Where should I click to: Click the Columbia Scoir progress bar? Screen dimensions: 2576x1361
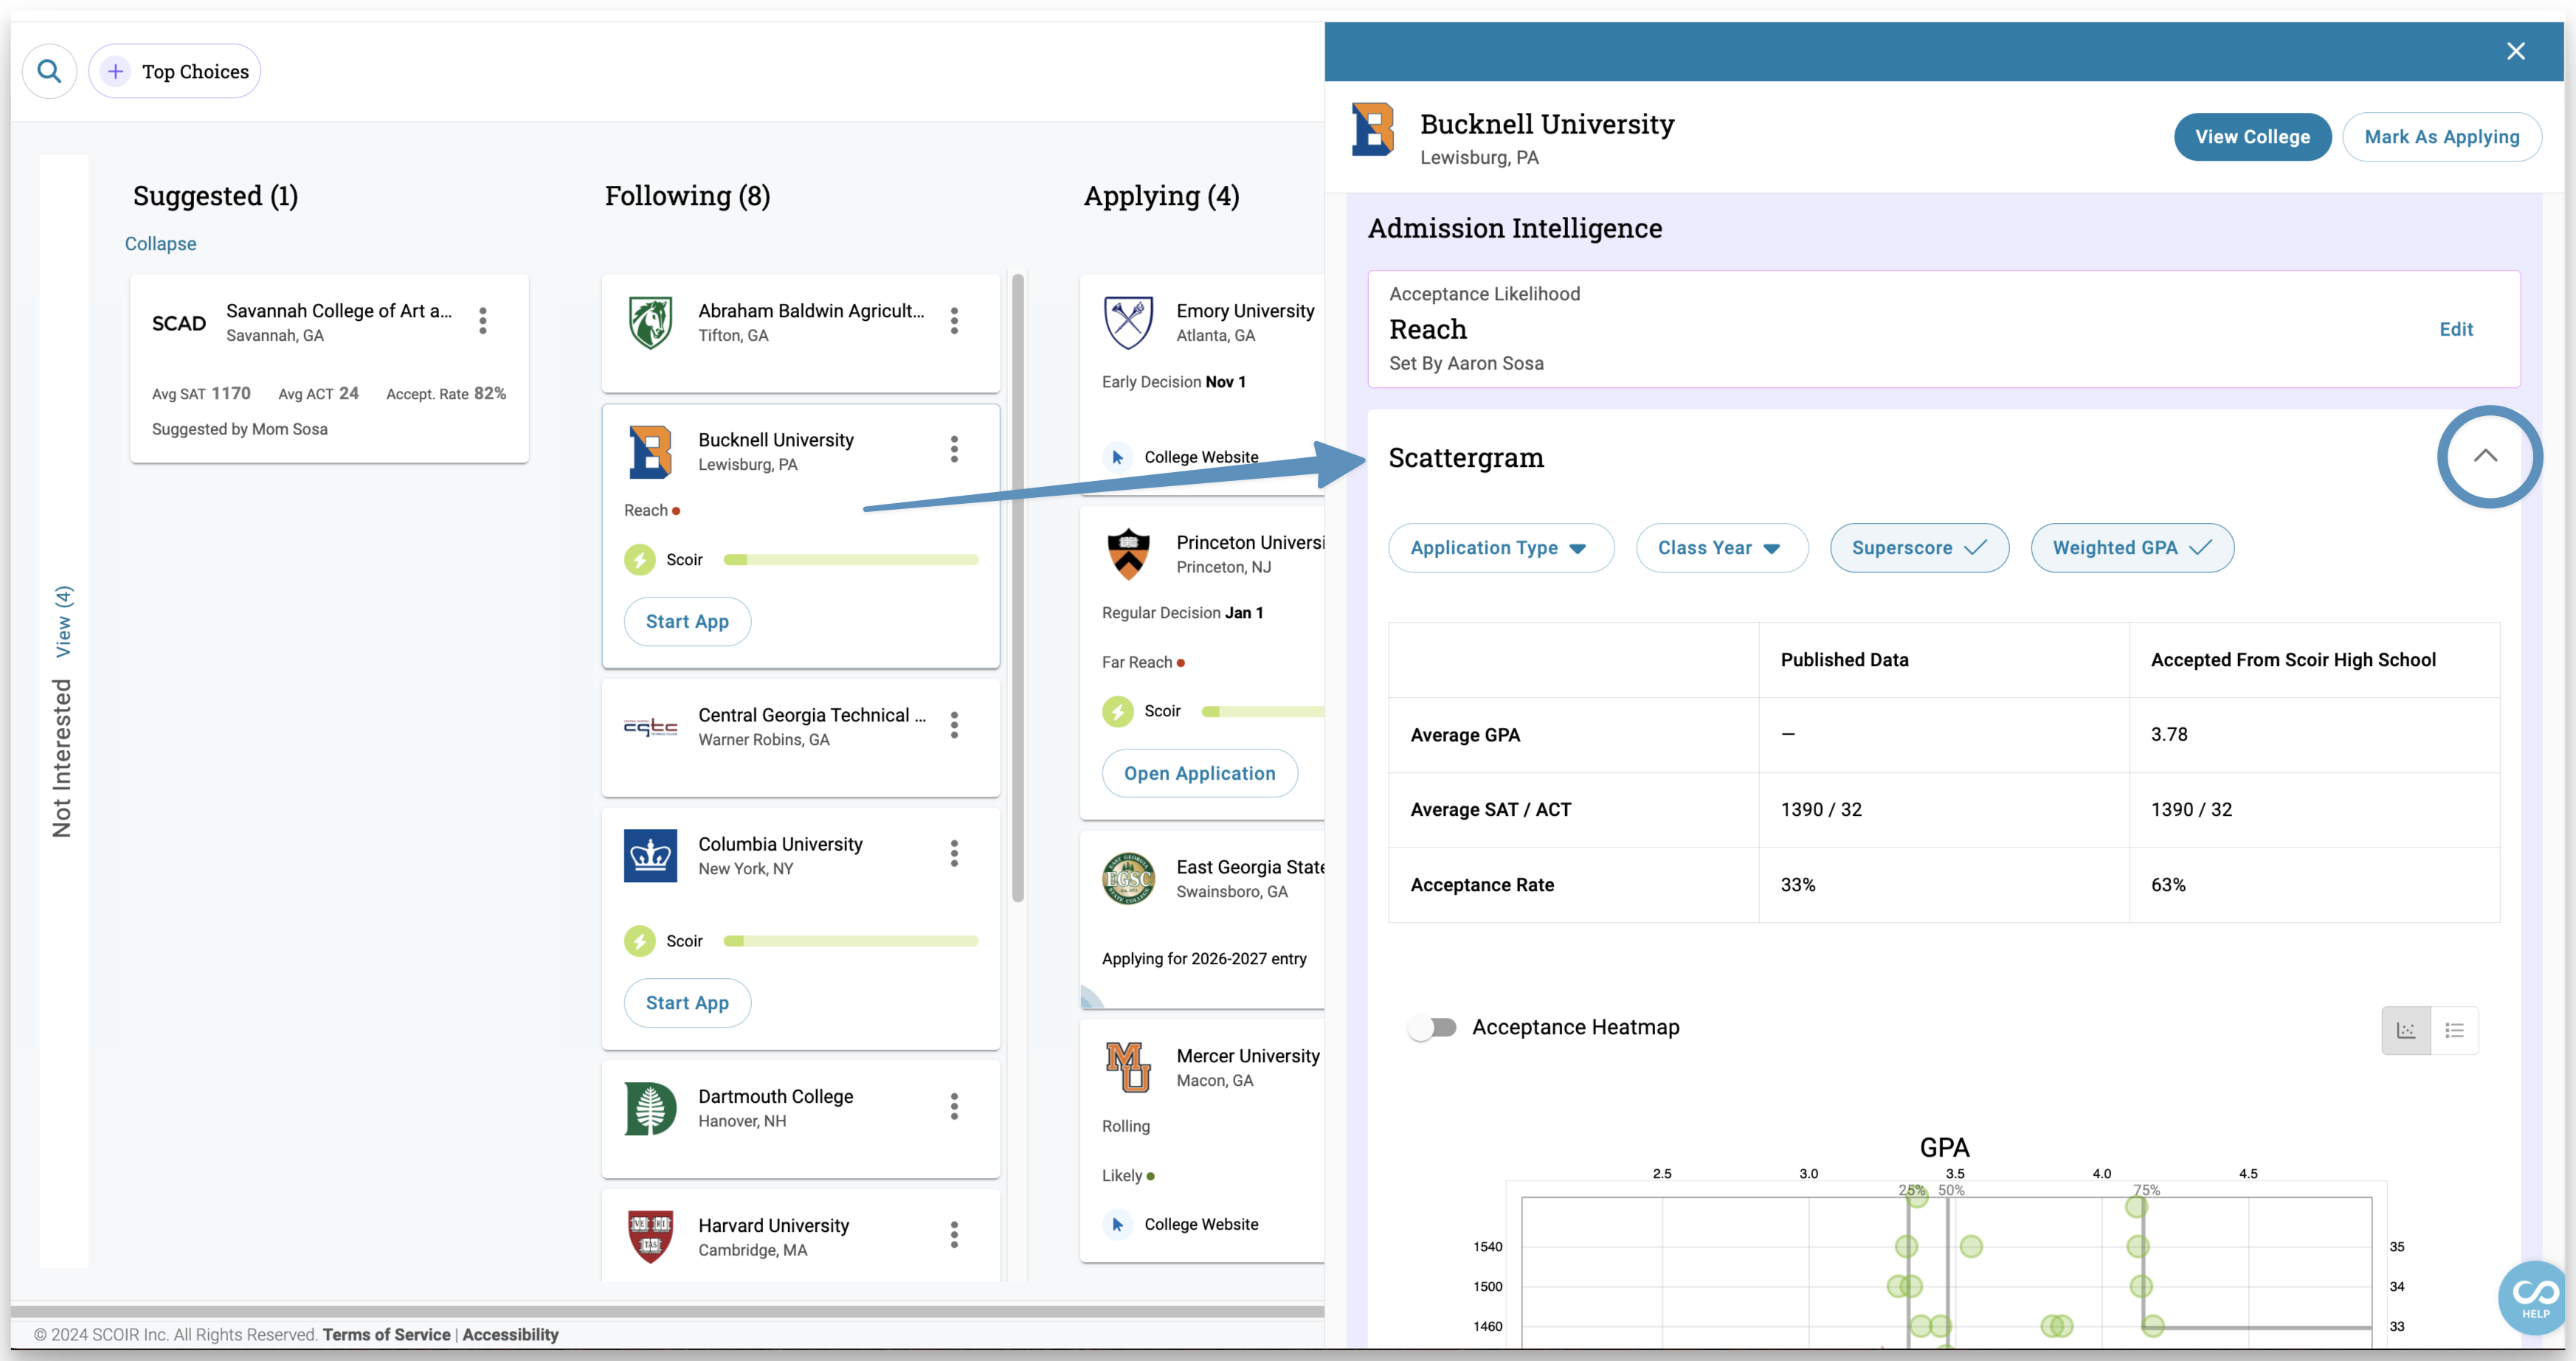(x=850, y=941)
